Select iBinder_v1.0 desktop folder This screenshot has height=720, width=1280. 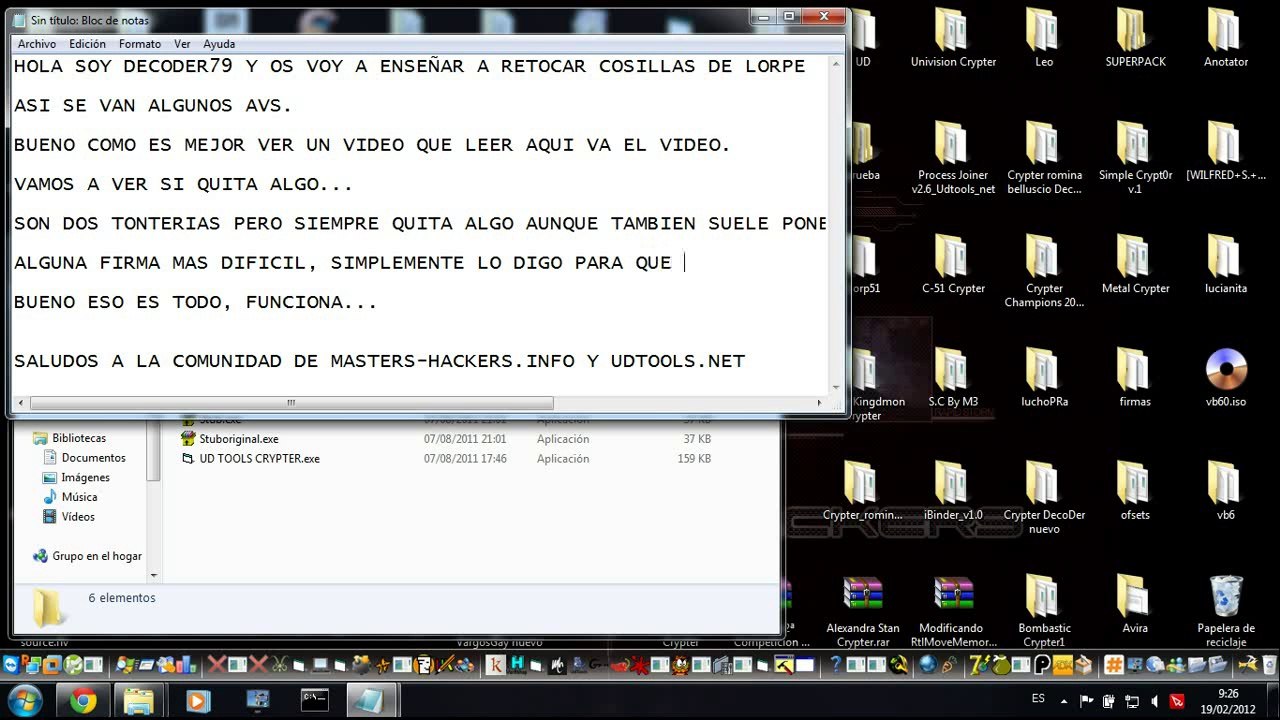point(952,491)
